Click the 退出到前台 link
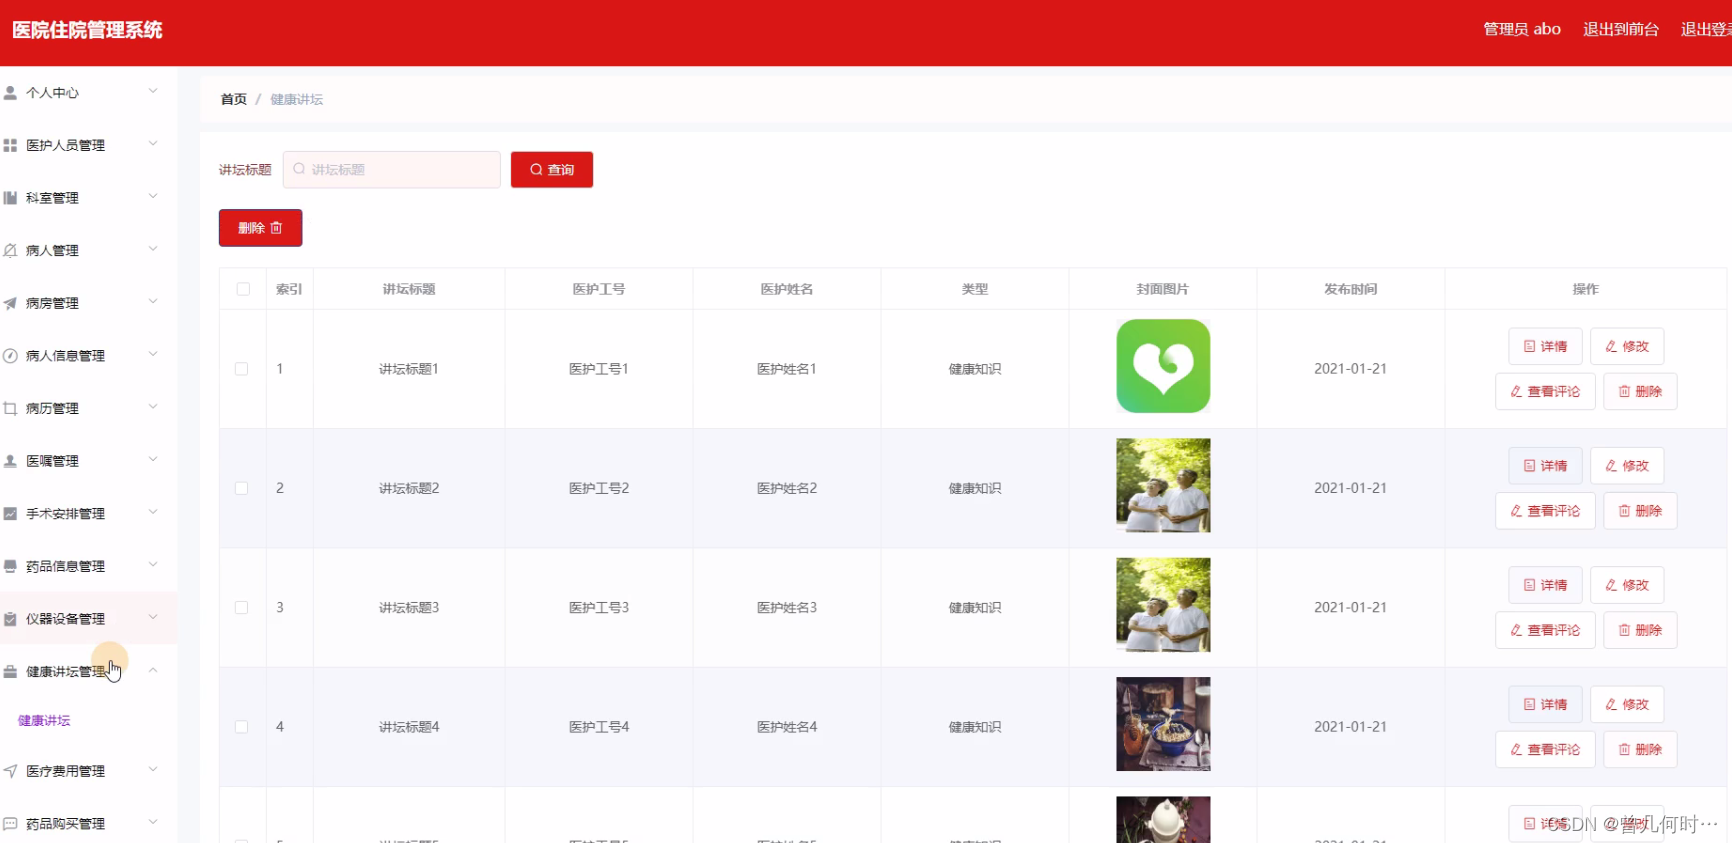 click(x=1620, y=29)
